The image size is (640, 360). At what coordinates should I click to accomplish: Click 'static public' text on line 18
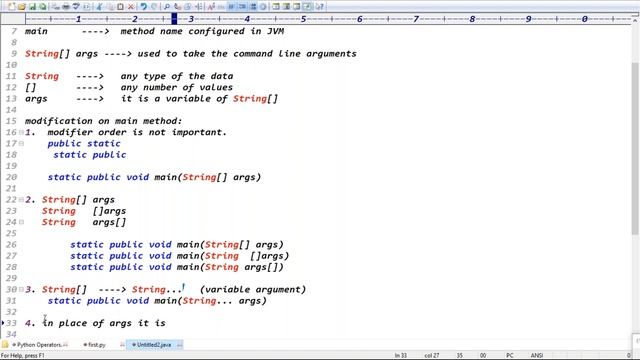(x=89, y=155)
